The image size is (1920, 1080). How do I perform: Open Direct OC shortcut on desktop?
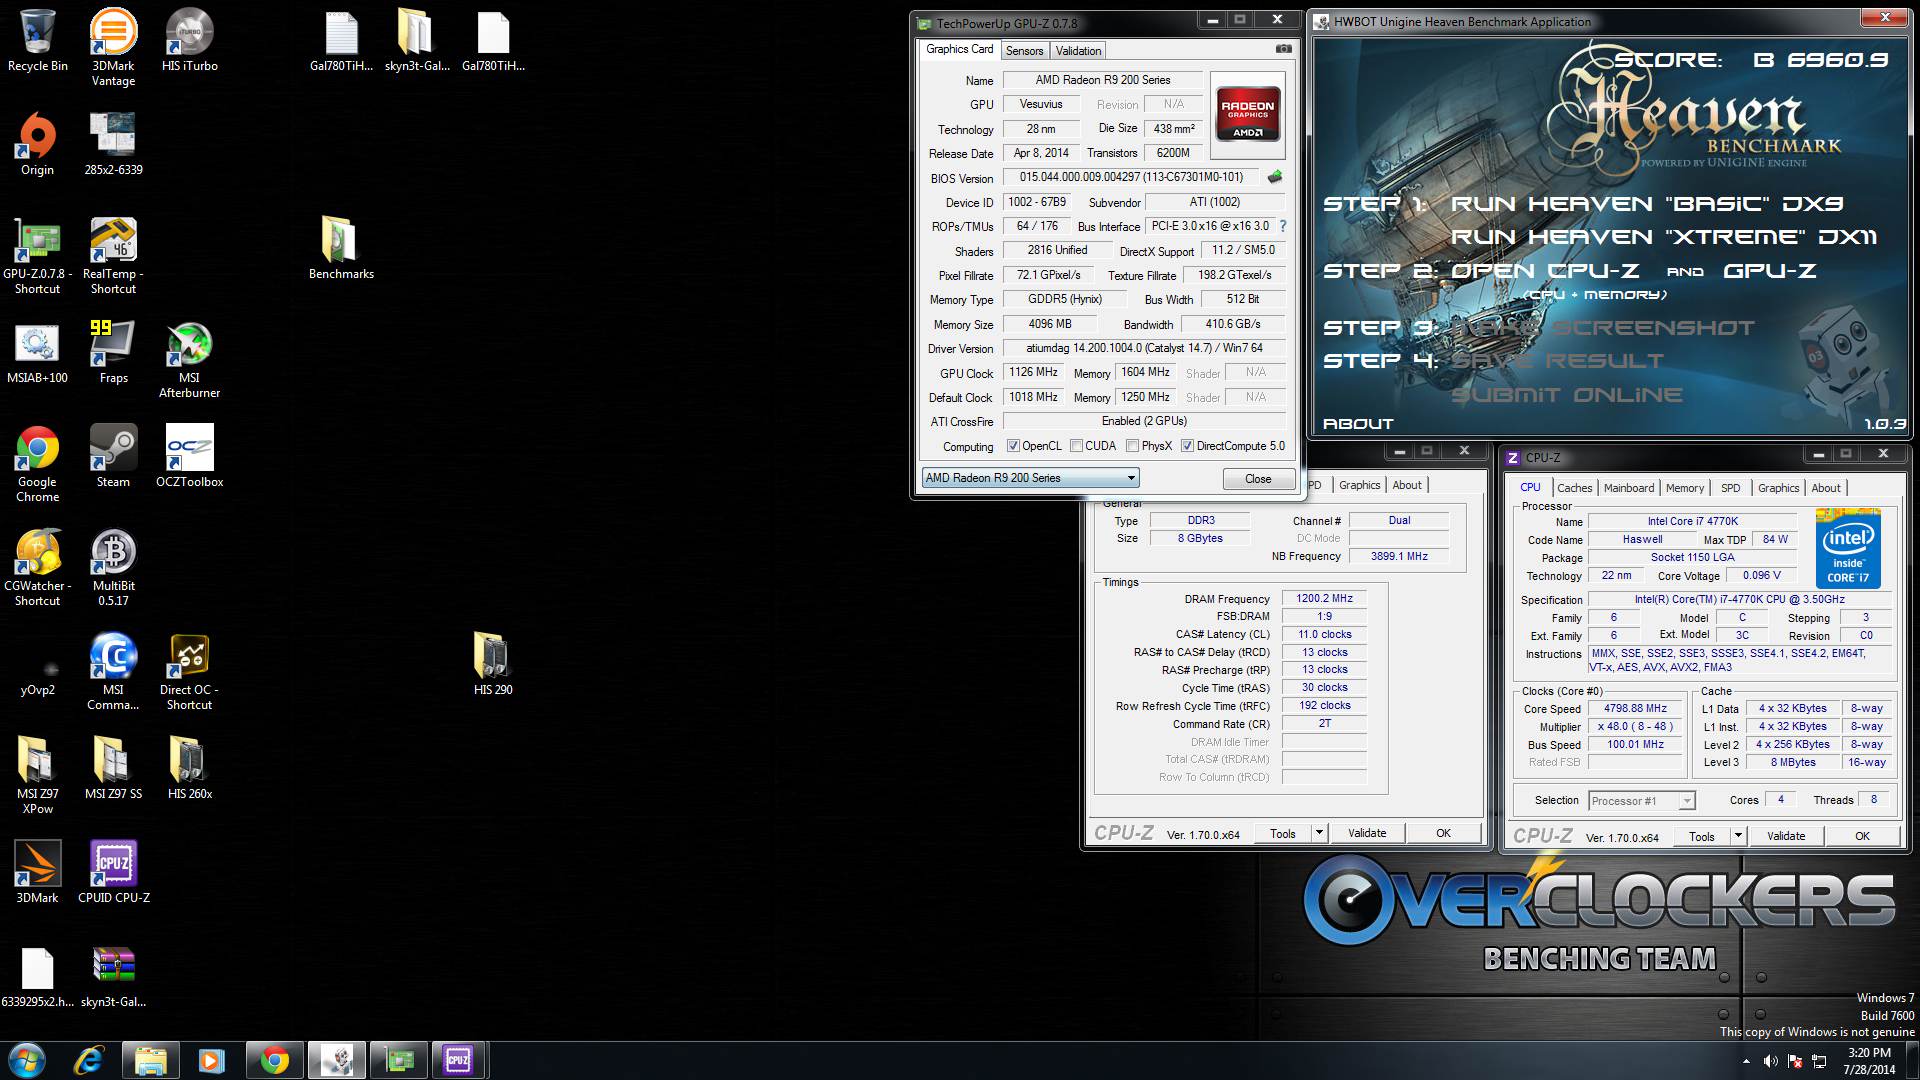click(x=189, y=671)
